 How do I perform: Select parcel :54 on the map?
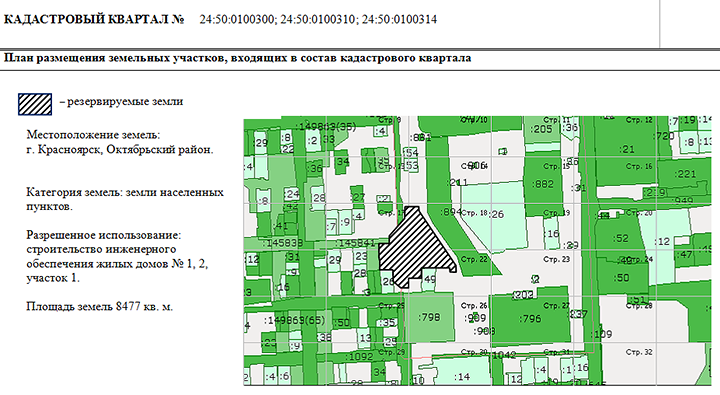pyautogui.click(x=411, y=152)
